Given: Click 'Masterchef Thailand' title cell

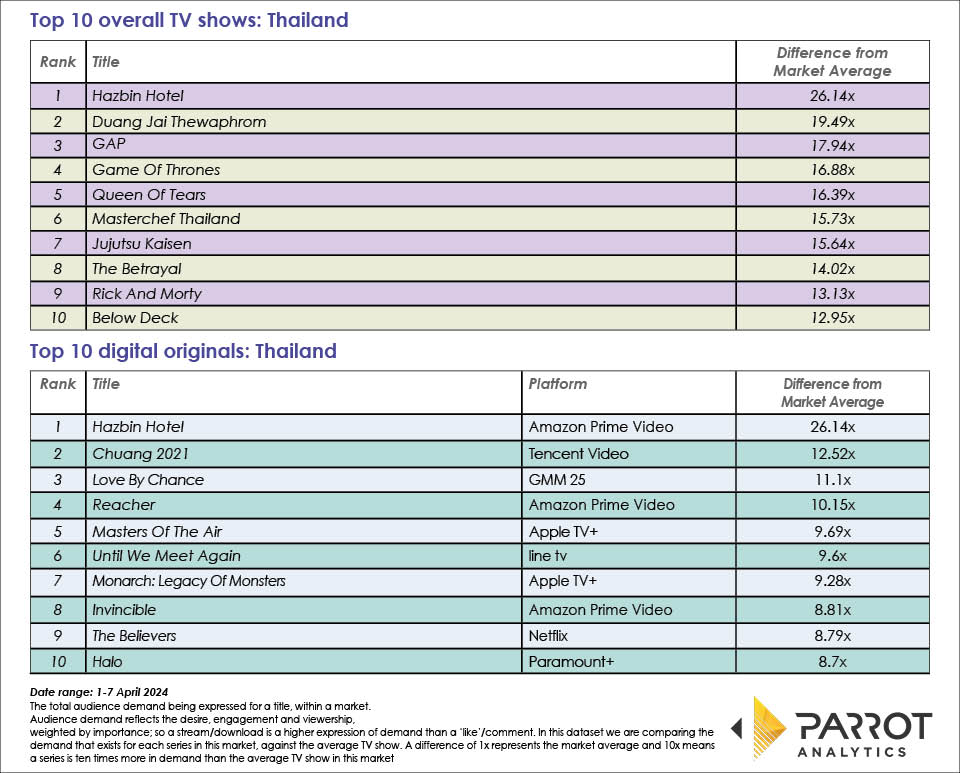Looking at the screenshot, I should 411,218.
